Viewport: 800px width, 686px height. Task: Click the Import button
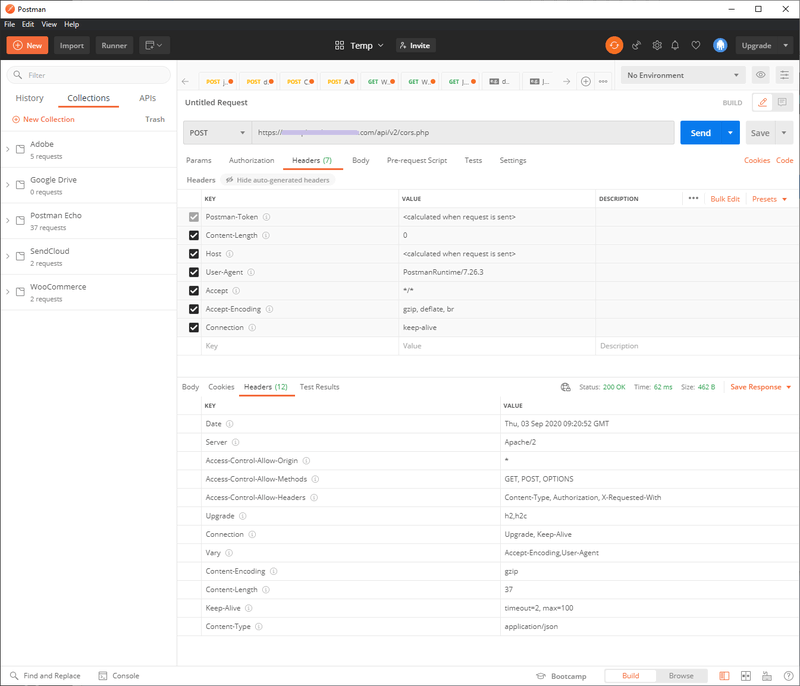(x=72, y=45)
